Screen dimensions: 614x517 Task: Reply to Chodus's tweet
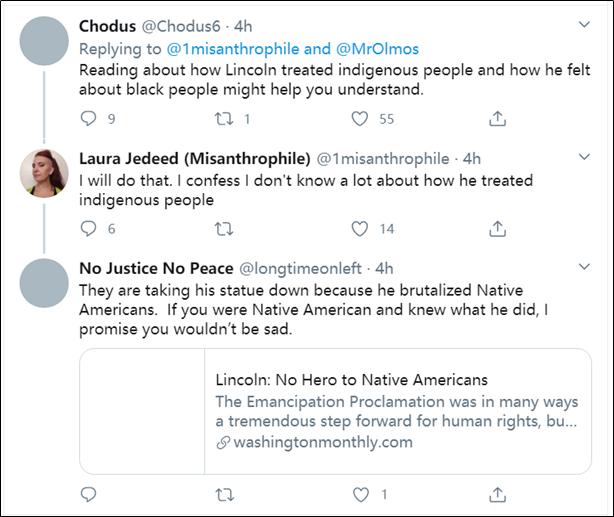89,119
